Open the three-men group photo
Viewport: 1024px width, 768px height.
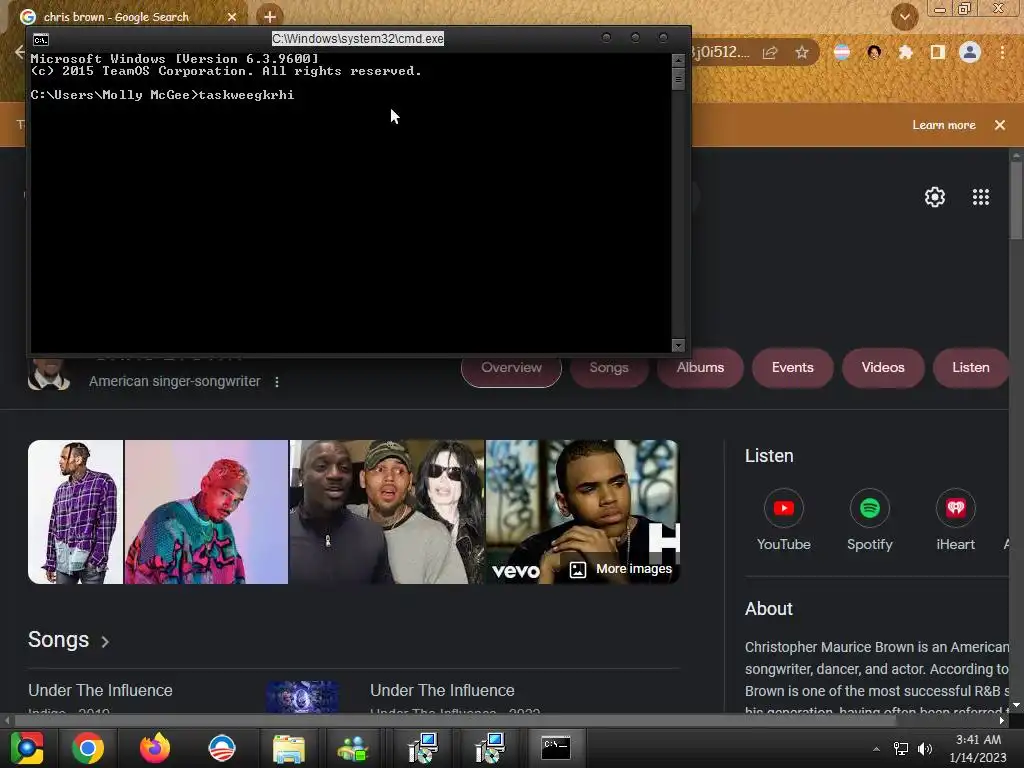[387, 512]
